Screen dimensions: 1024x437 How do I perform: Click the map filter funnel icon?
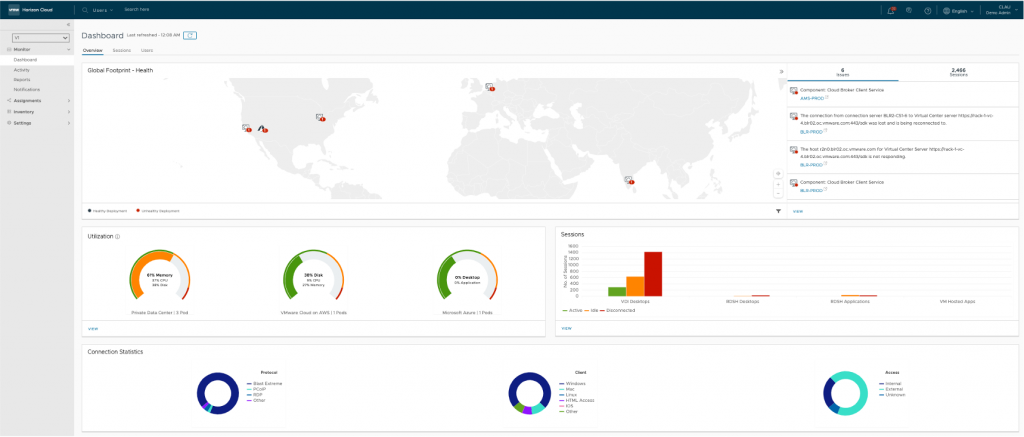pyautogui.click(x=777, y=211)
